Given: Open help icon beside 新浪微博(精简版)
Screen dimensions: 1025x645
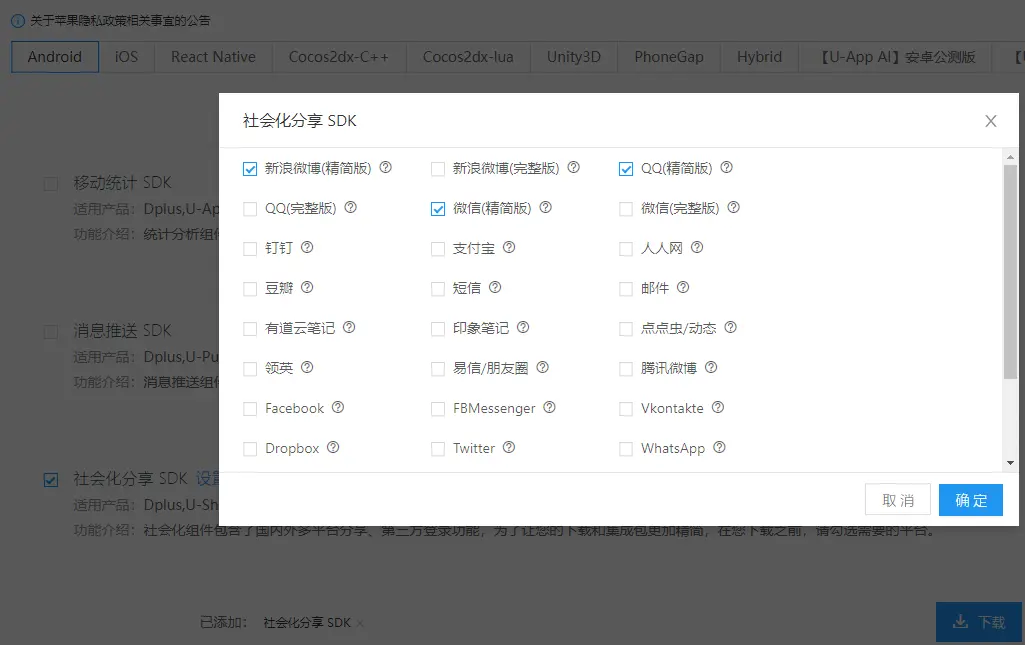Looking at the screenshot, I should [x=386, y=167].
